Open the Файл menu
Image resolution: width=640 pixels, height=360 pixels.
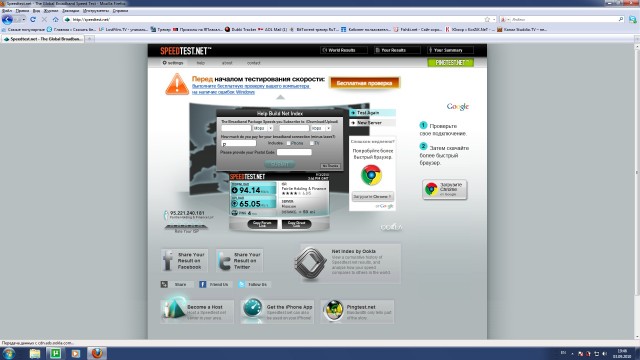tap(7, 11)
